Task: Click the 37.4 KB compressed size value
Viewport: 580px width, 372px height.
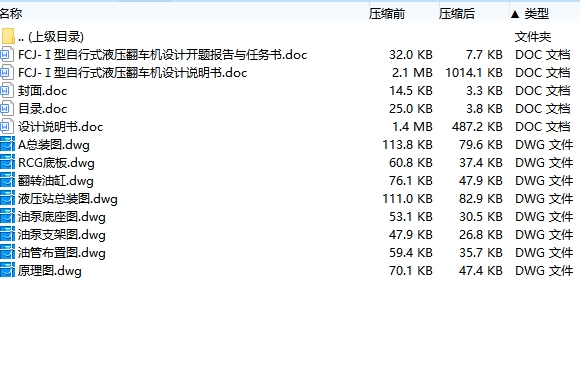Action: click(481, 163)
